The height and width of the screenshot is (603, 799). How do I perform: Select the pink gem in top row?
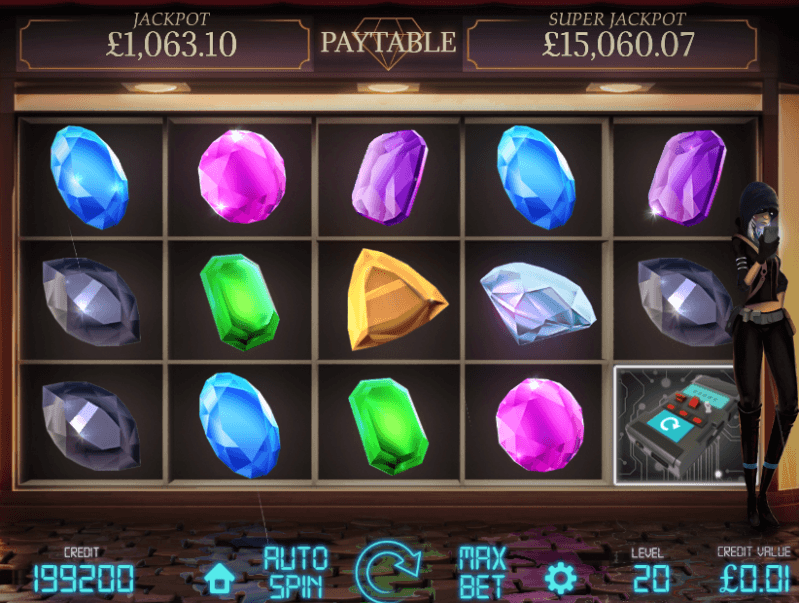pos(242,176)
